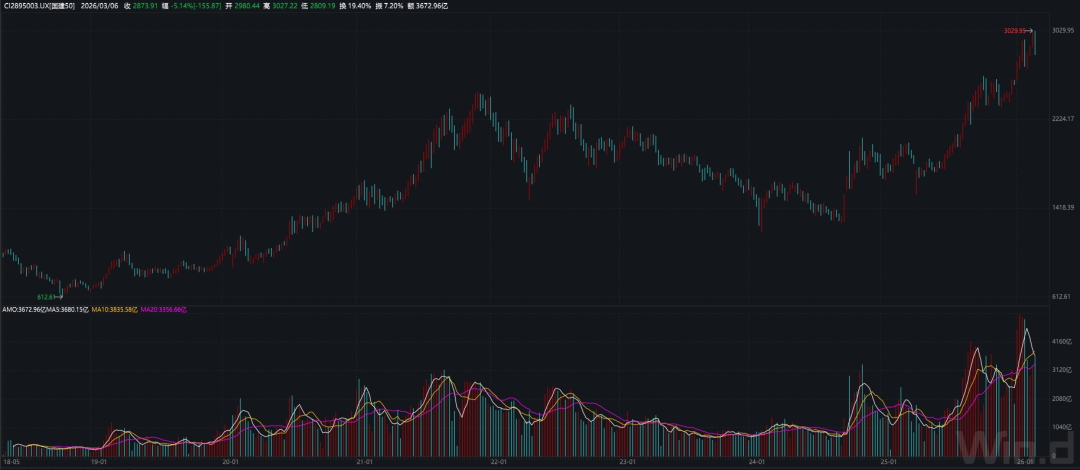Click the 26-01 time axis label

[x=1024, y=462]
